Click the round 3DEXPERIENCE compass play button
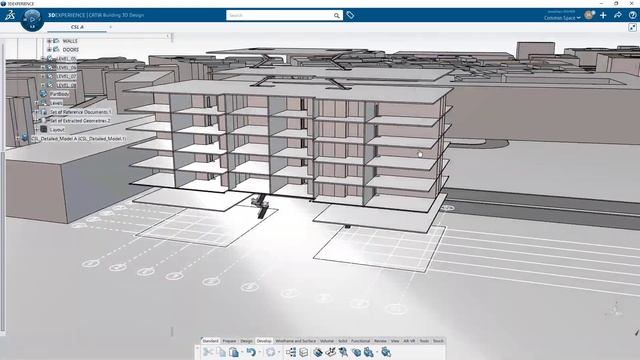 32,20
